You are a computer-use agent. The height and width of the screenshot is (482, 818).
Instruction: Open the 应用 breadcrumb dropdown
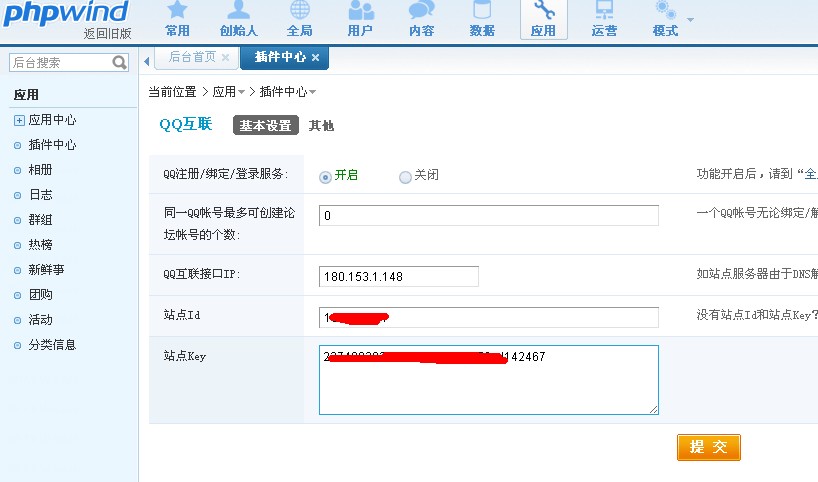(242, 92)
